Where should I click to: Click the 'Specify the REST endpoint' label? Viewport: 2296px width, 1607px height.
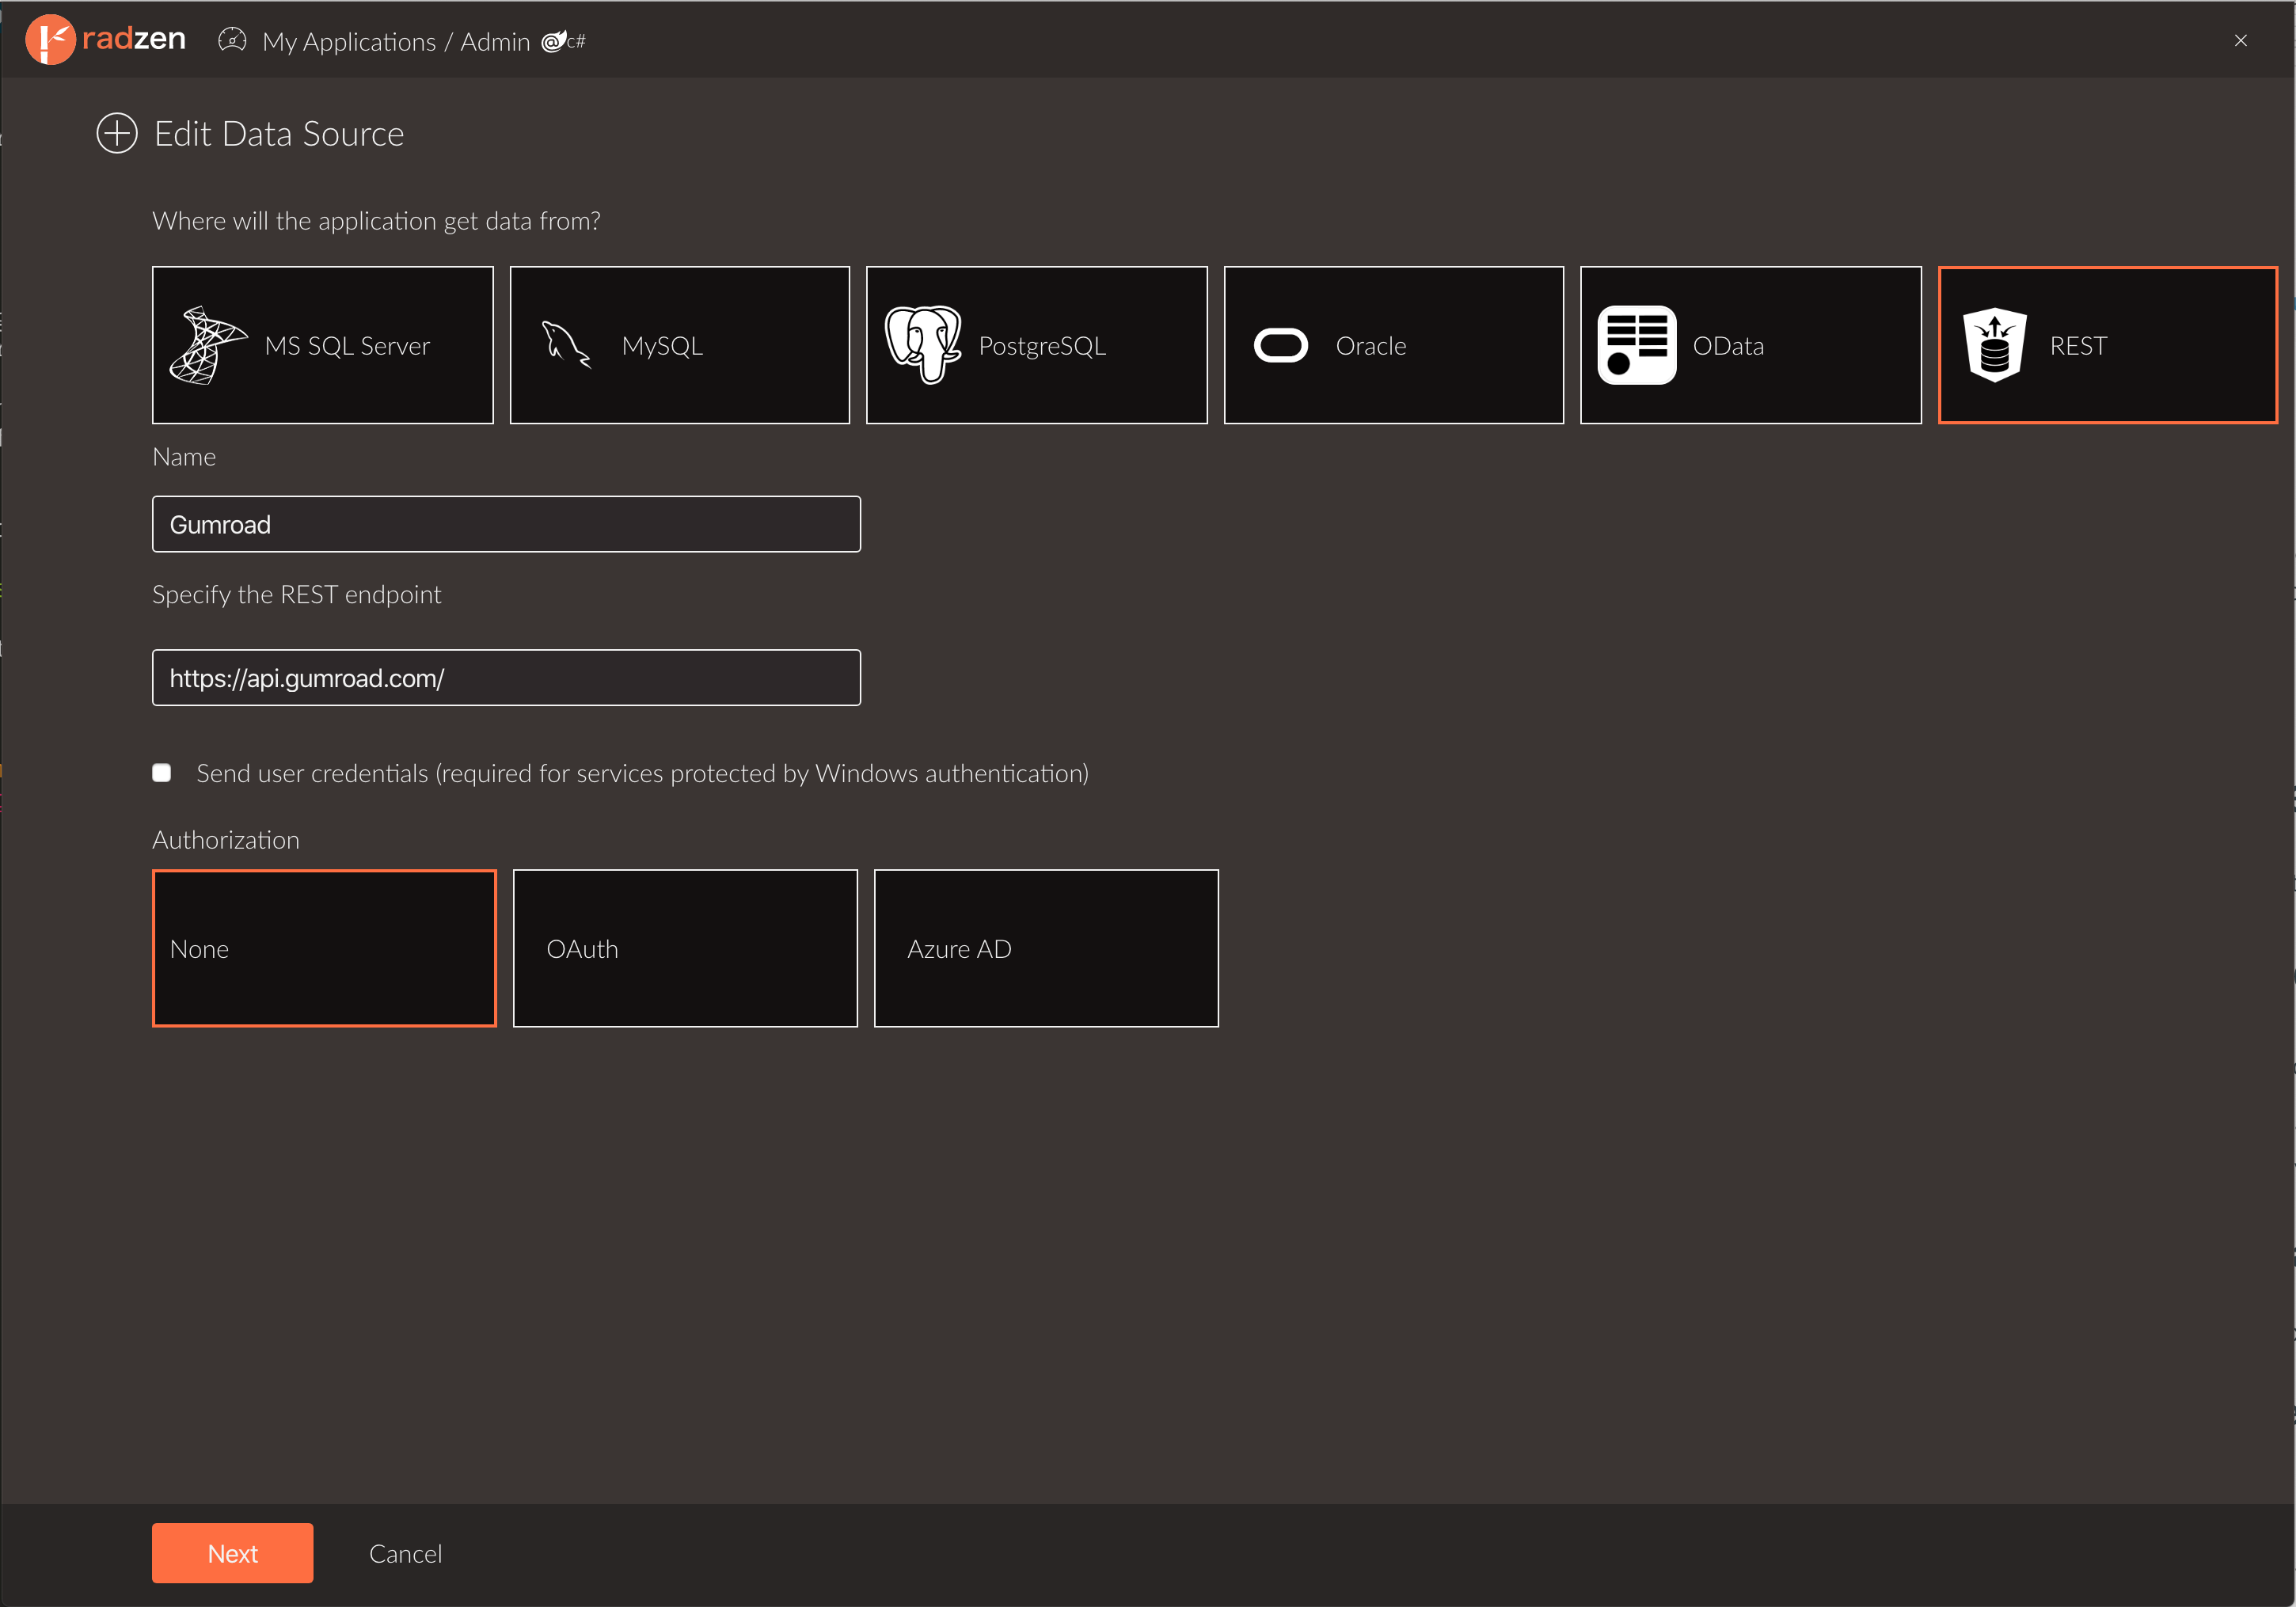coord(297,595)
